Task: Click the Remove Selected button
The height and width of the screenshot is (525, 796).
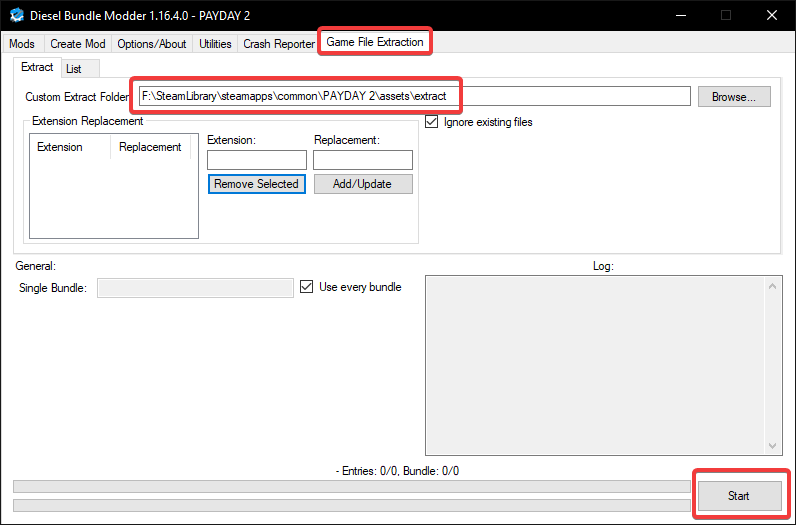Action: [x=256, y=184]
